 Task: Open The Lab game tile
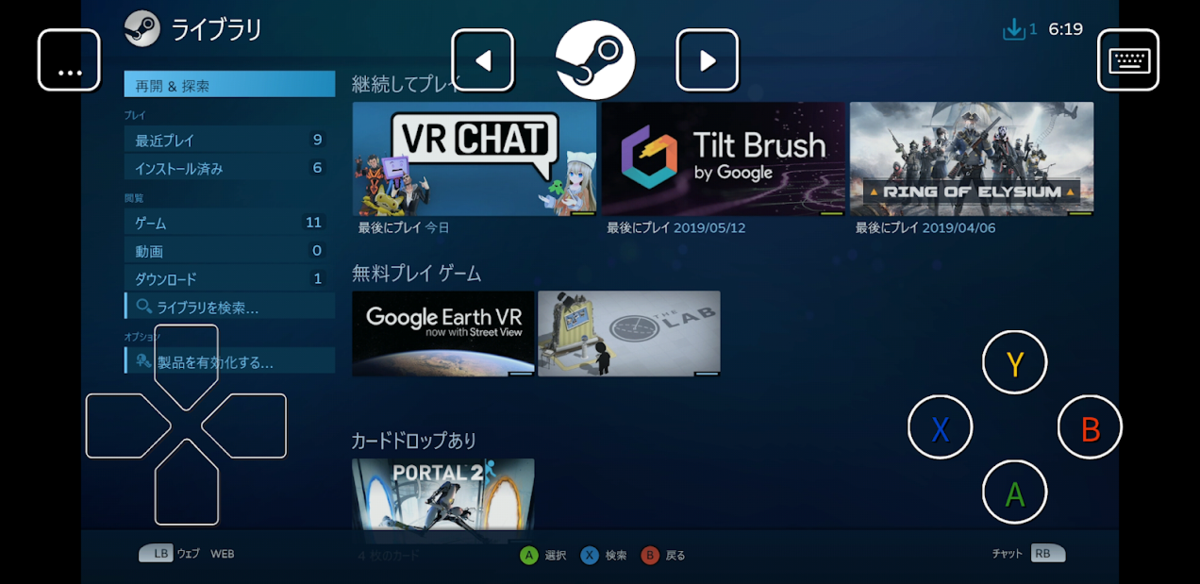[629, 334]
